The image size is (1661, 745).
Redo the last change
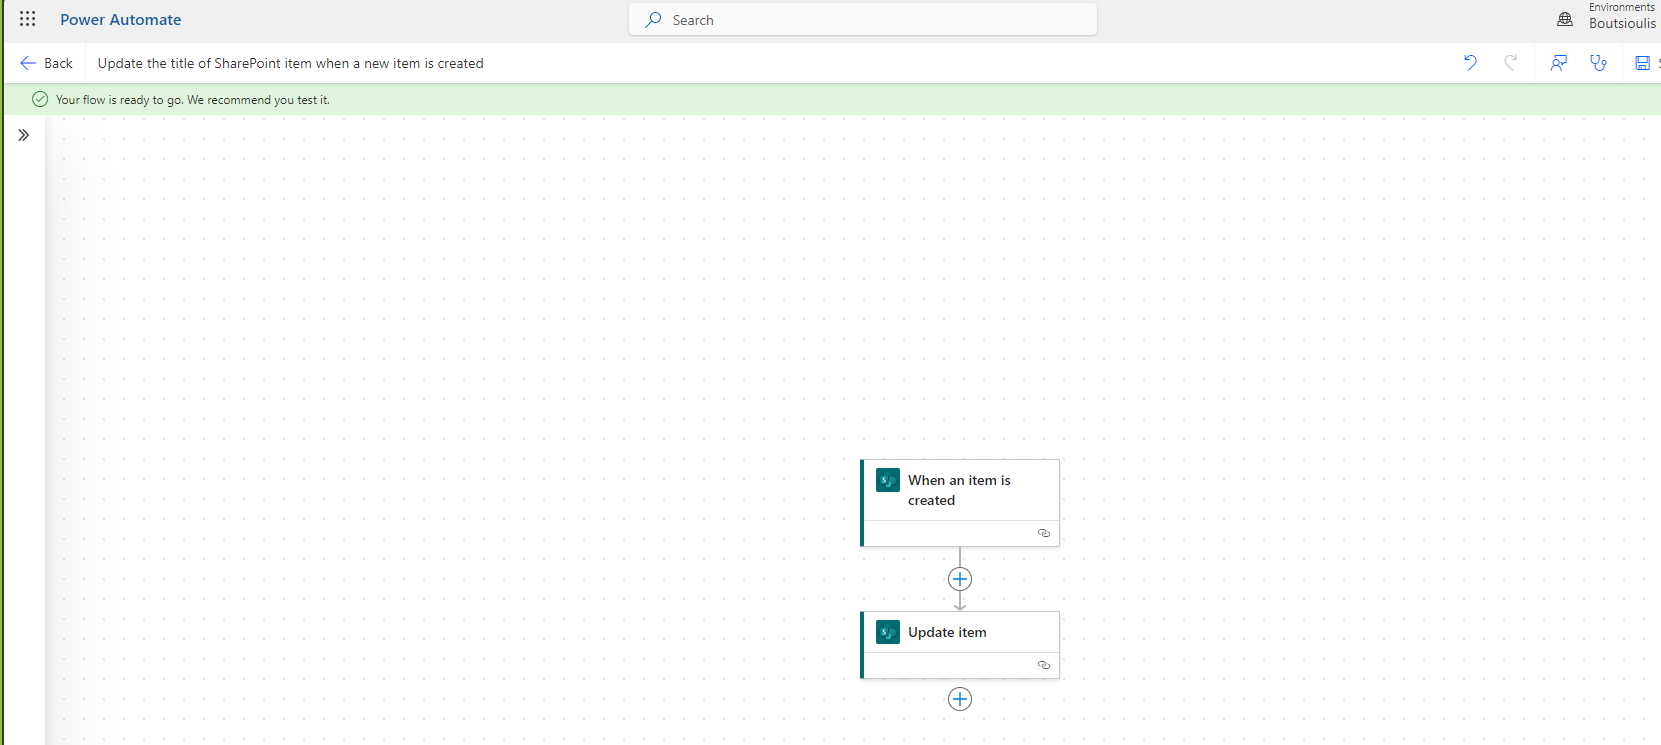[x=1510, y=63]
